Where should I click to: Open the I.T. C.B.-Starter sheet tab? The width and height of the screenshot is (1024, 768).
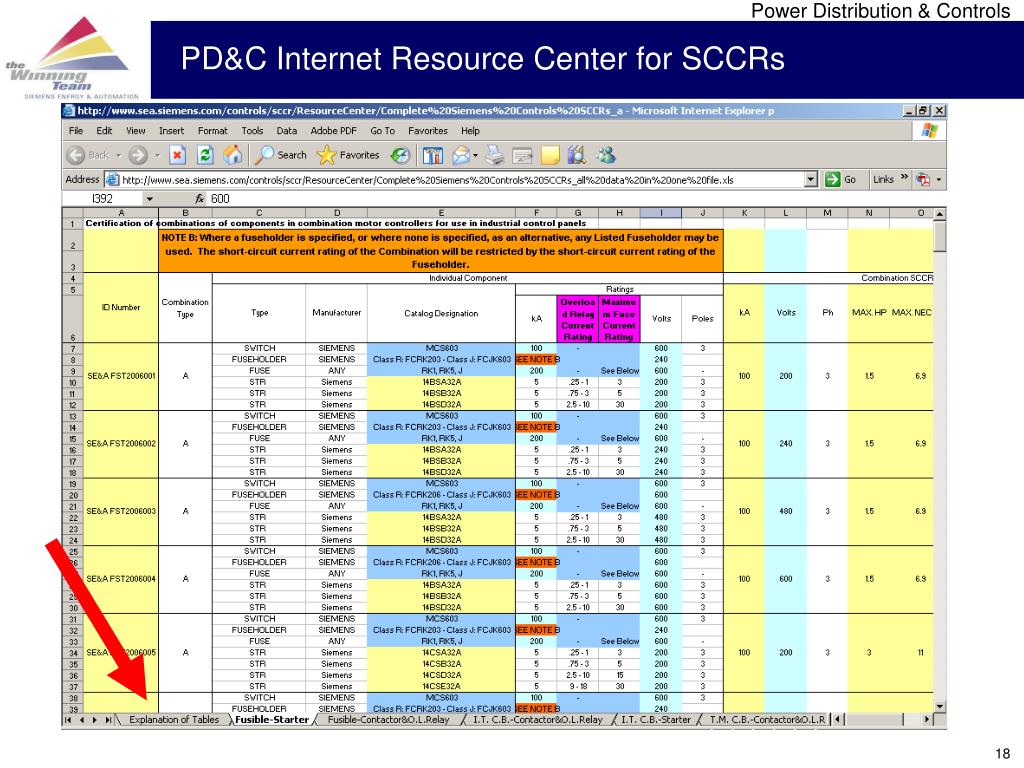(x=656, y=720)
